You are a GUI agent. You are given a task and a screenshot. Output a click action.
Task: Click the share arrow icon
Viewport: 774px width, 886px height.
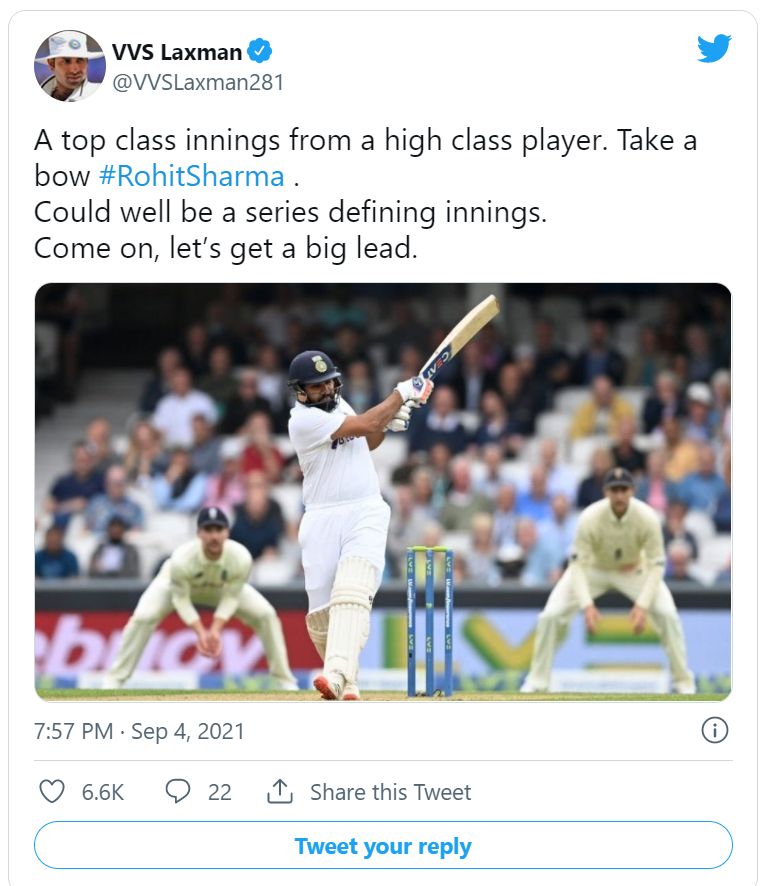[279, 792]
